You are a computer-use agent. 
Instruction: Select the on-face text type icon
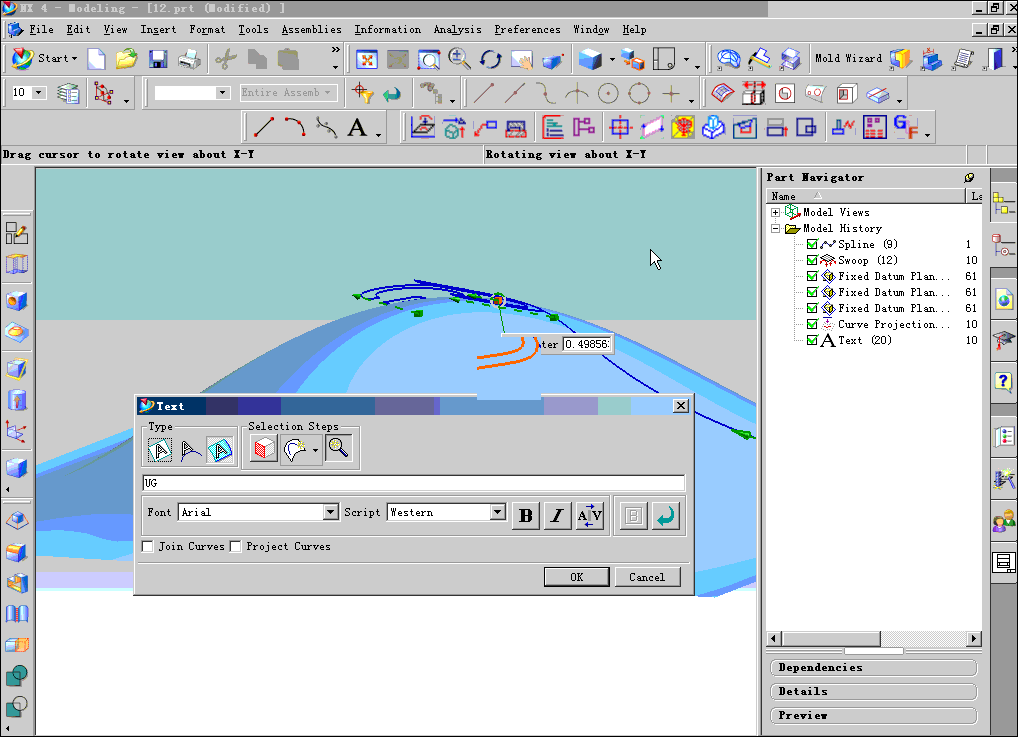tap(220, 449)
